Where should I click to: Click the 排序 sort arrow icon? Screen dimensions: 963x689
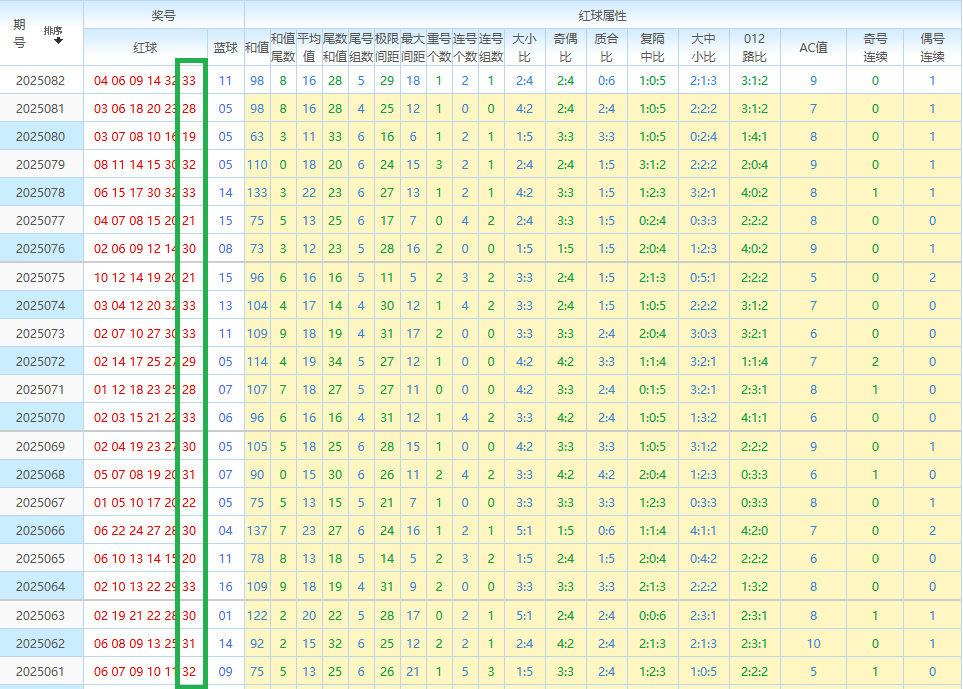click(58, 41)
